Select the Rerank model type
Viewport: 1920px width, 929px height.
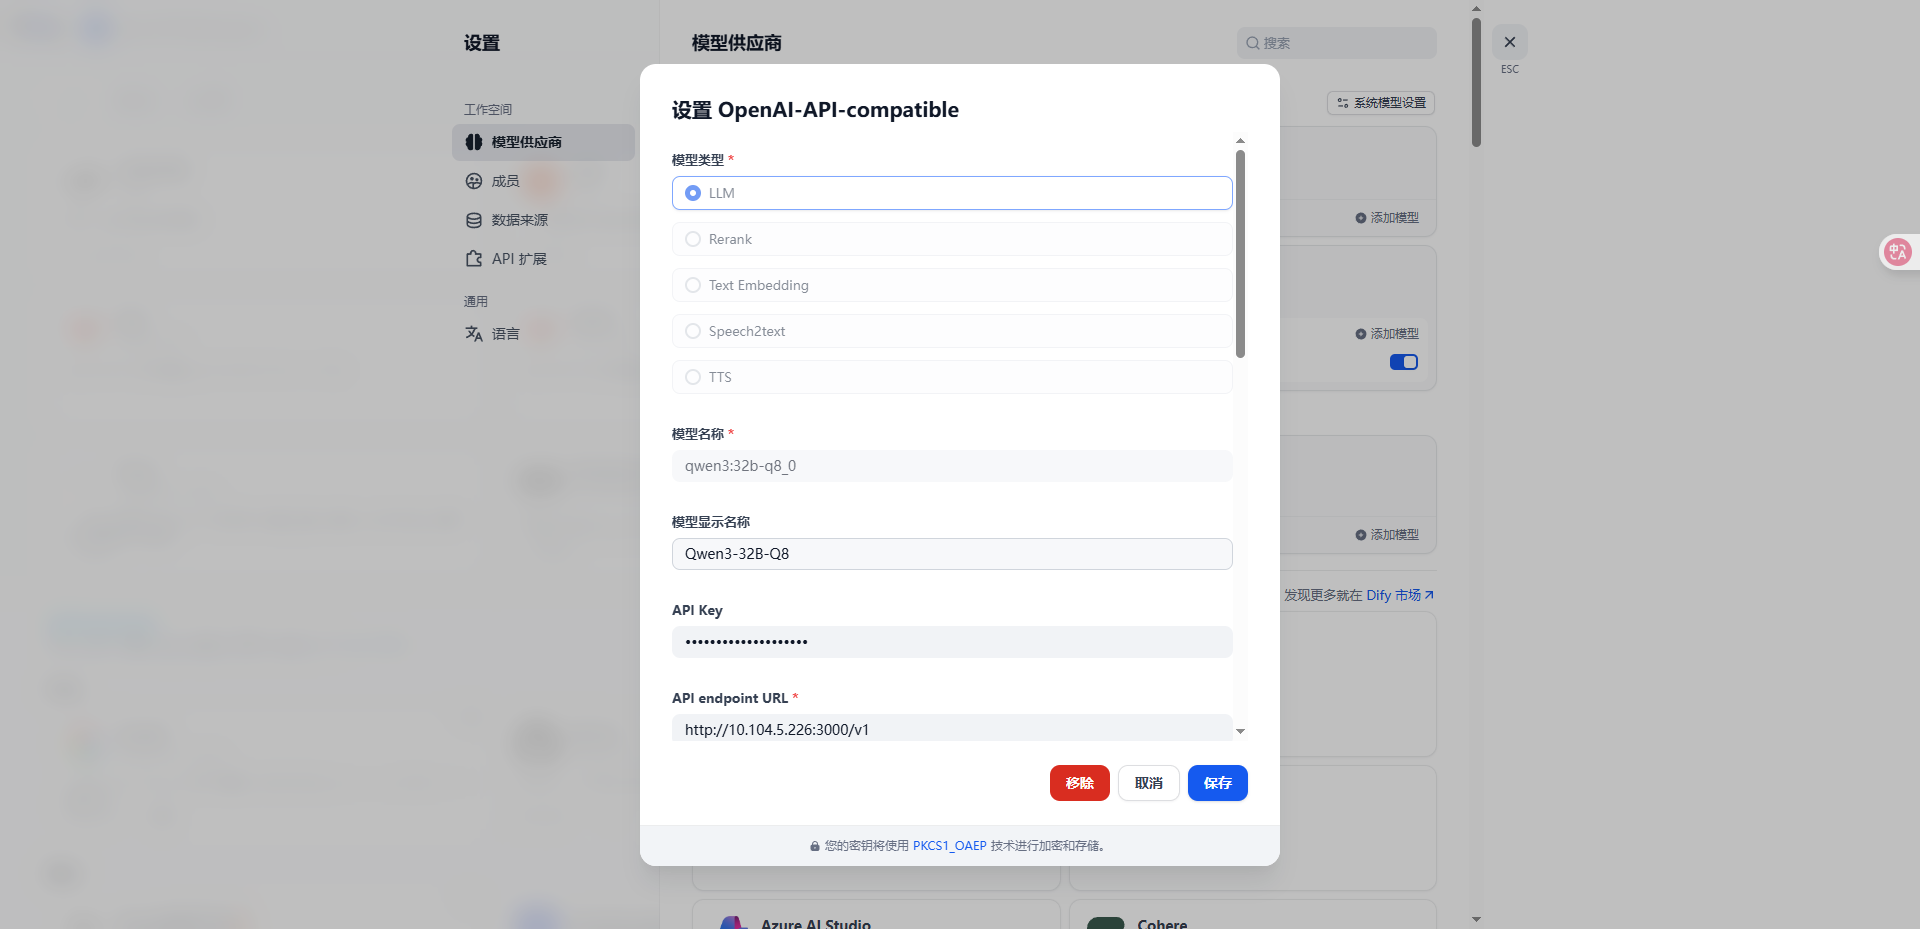693,239
